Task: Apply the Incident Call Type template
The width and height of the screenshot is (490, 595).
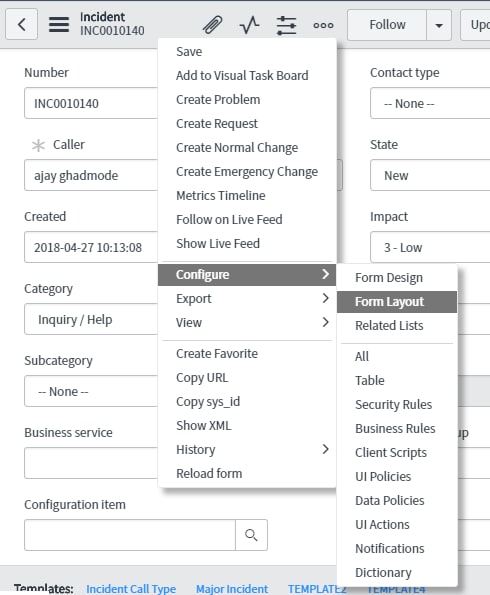Action: point(131,589)
